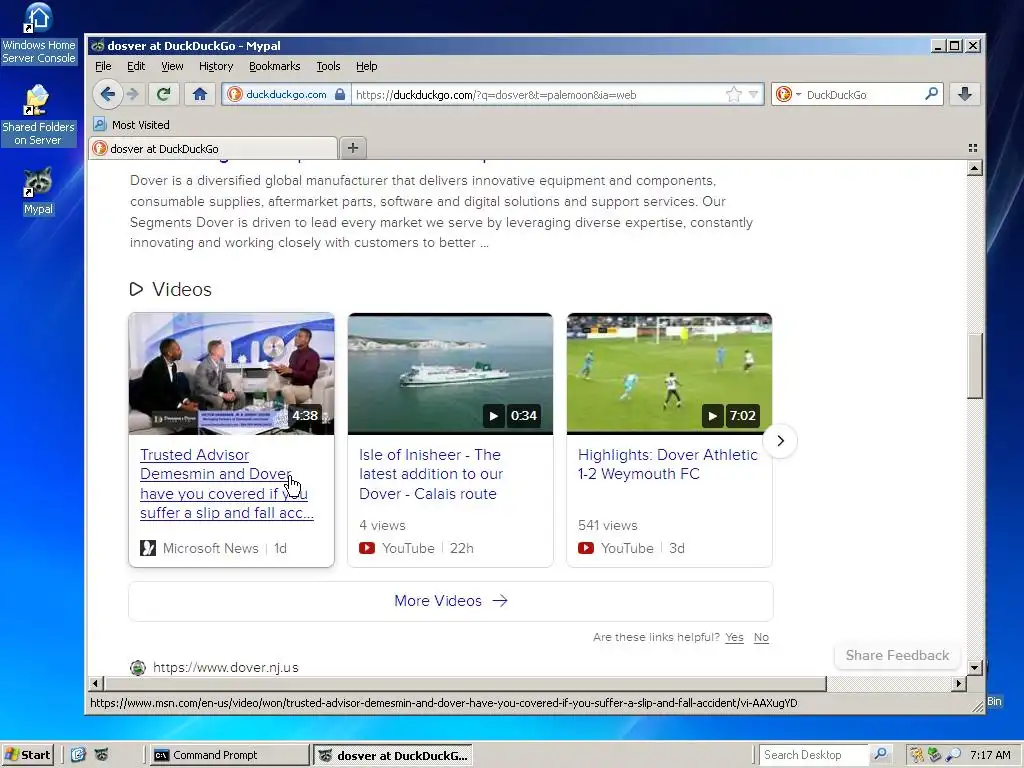Viewport: 1024px width, 768px height.
Task: Select the 'dosver at DuckDuckGo' tab
Action: pos(214,148)
